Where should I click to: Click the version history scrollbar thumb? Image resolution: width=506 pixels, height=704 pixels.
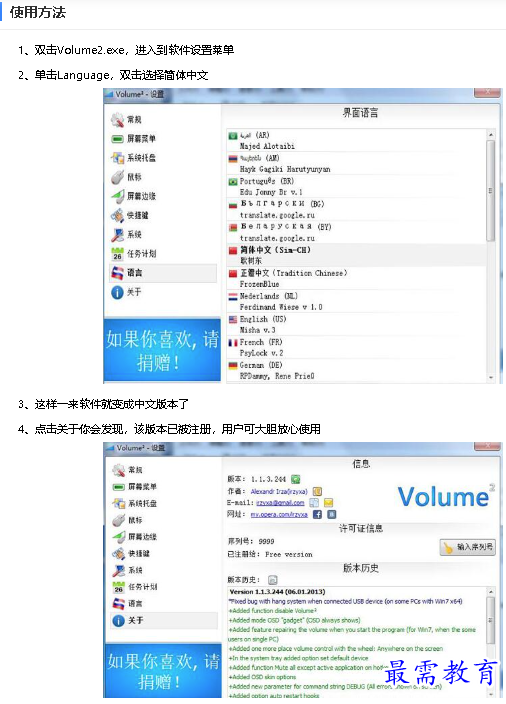point(491,620)
